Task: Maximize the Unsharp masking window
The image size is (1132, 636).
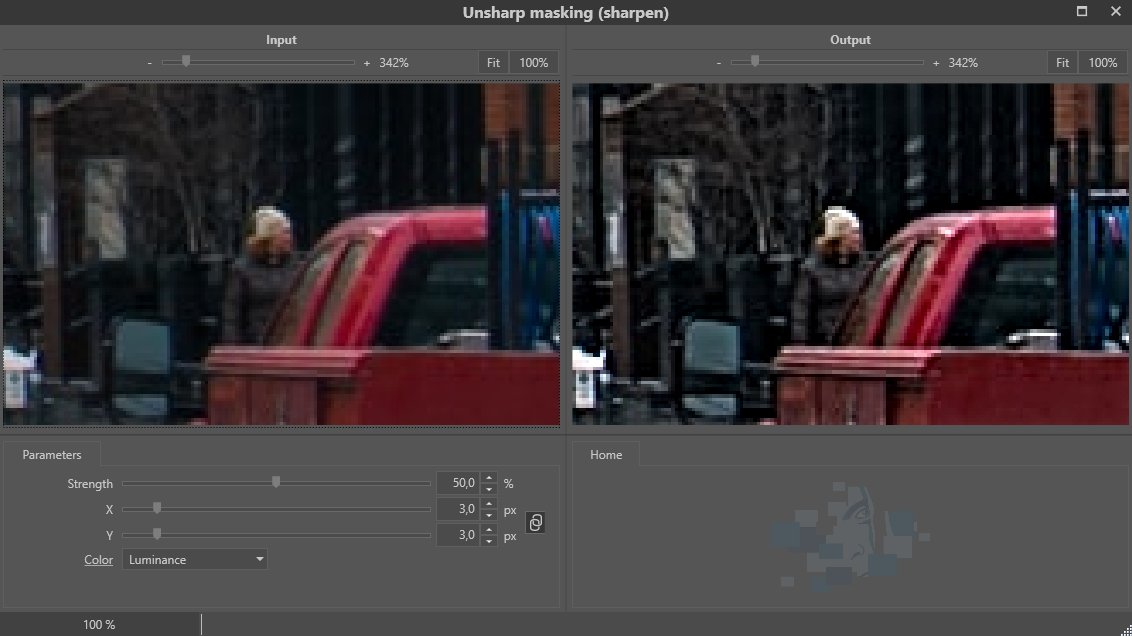Action: 1081,11
